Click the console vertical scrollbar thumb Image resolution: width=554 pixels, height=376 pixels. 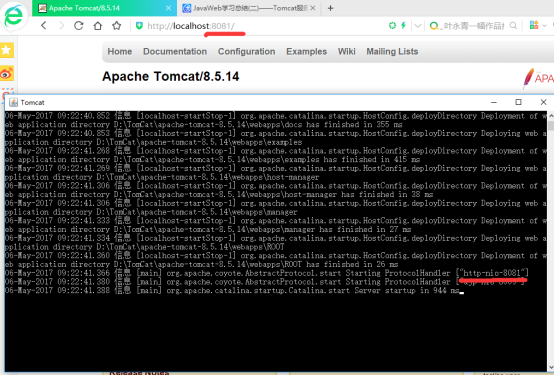(x=550, y=126)
